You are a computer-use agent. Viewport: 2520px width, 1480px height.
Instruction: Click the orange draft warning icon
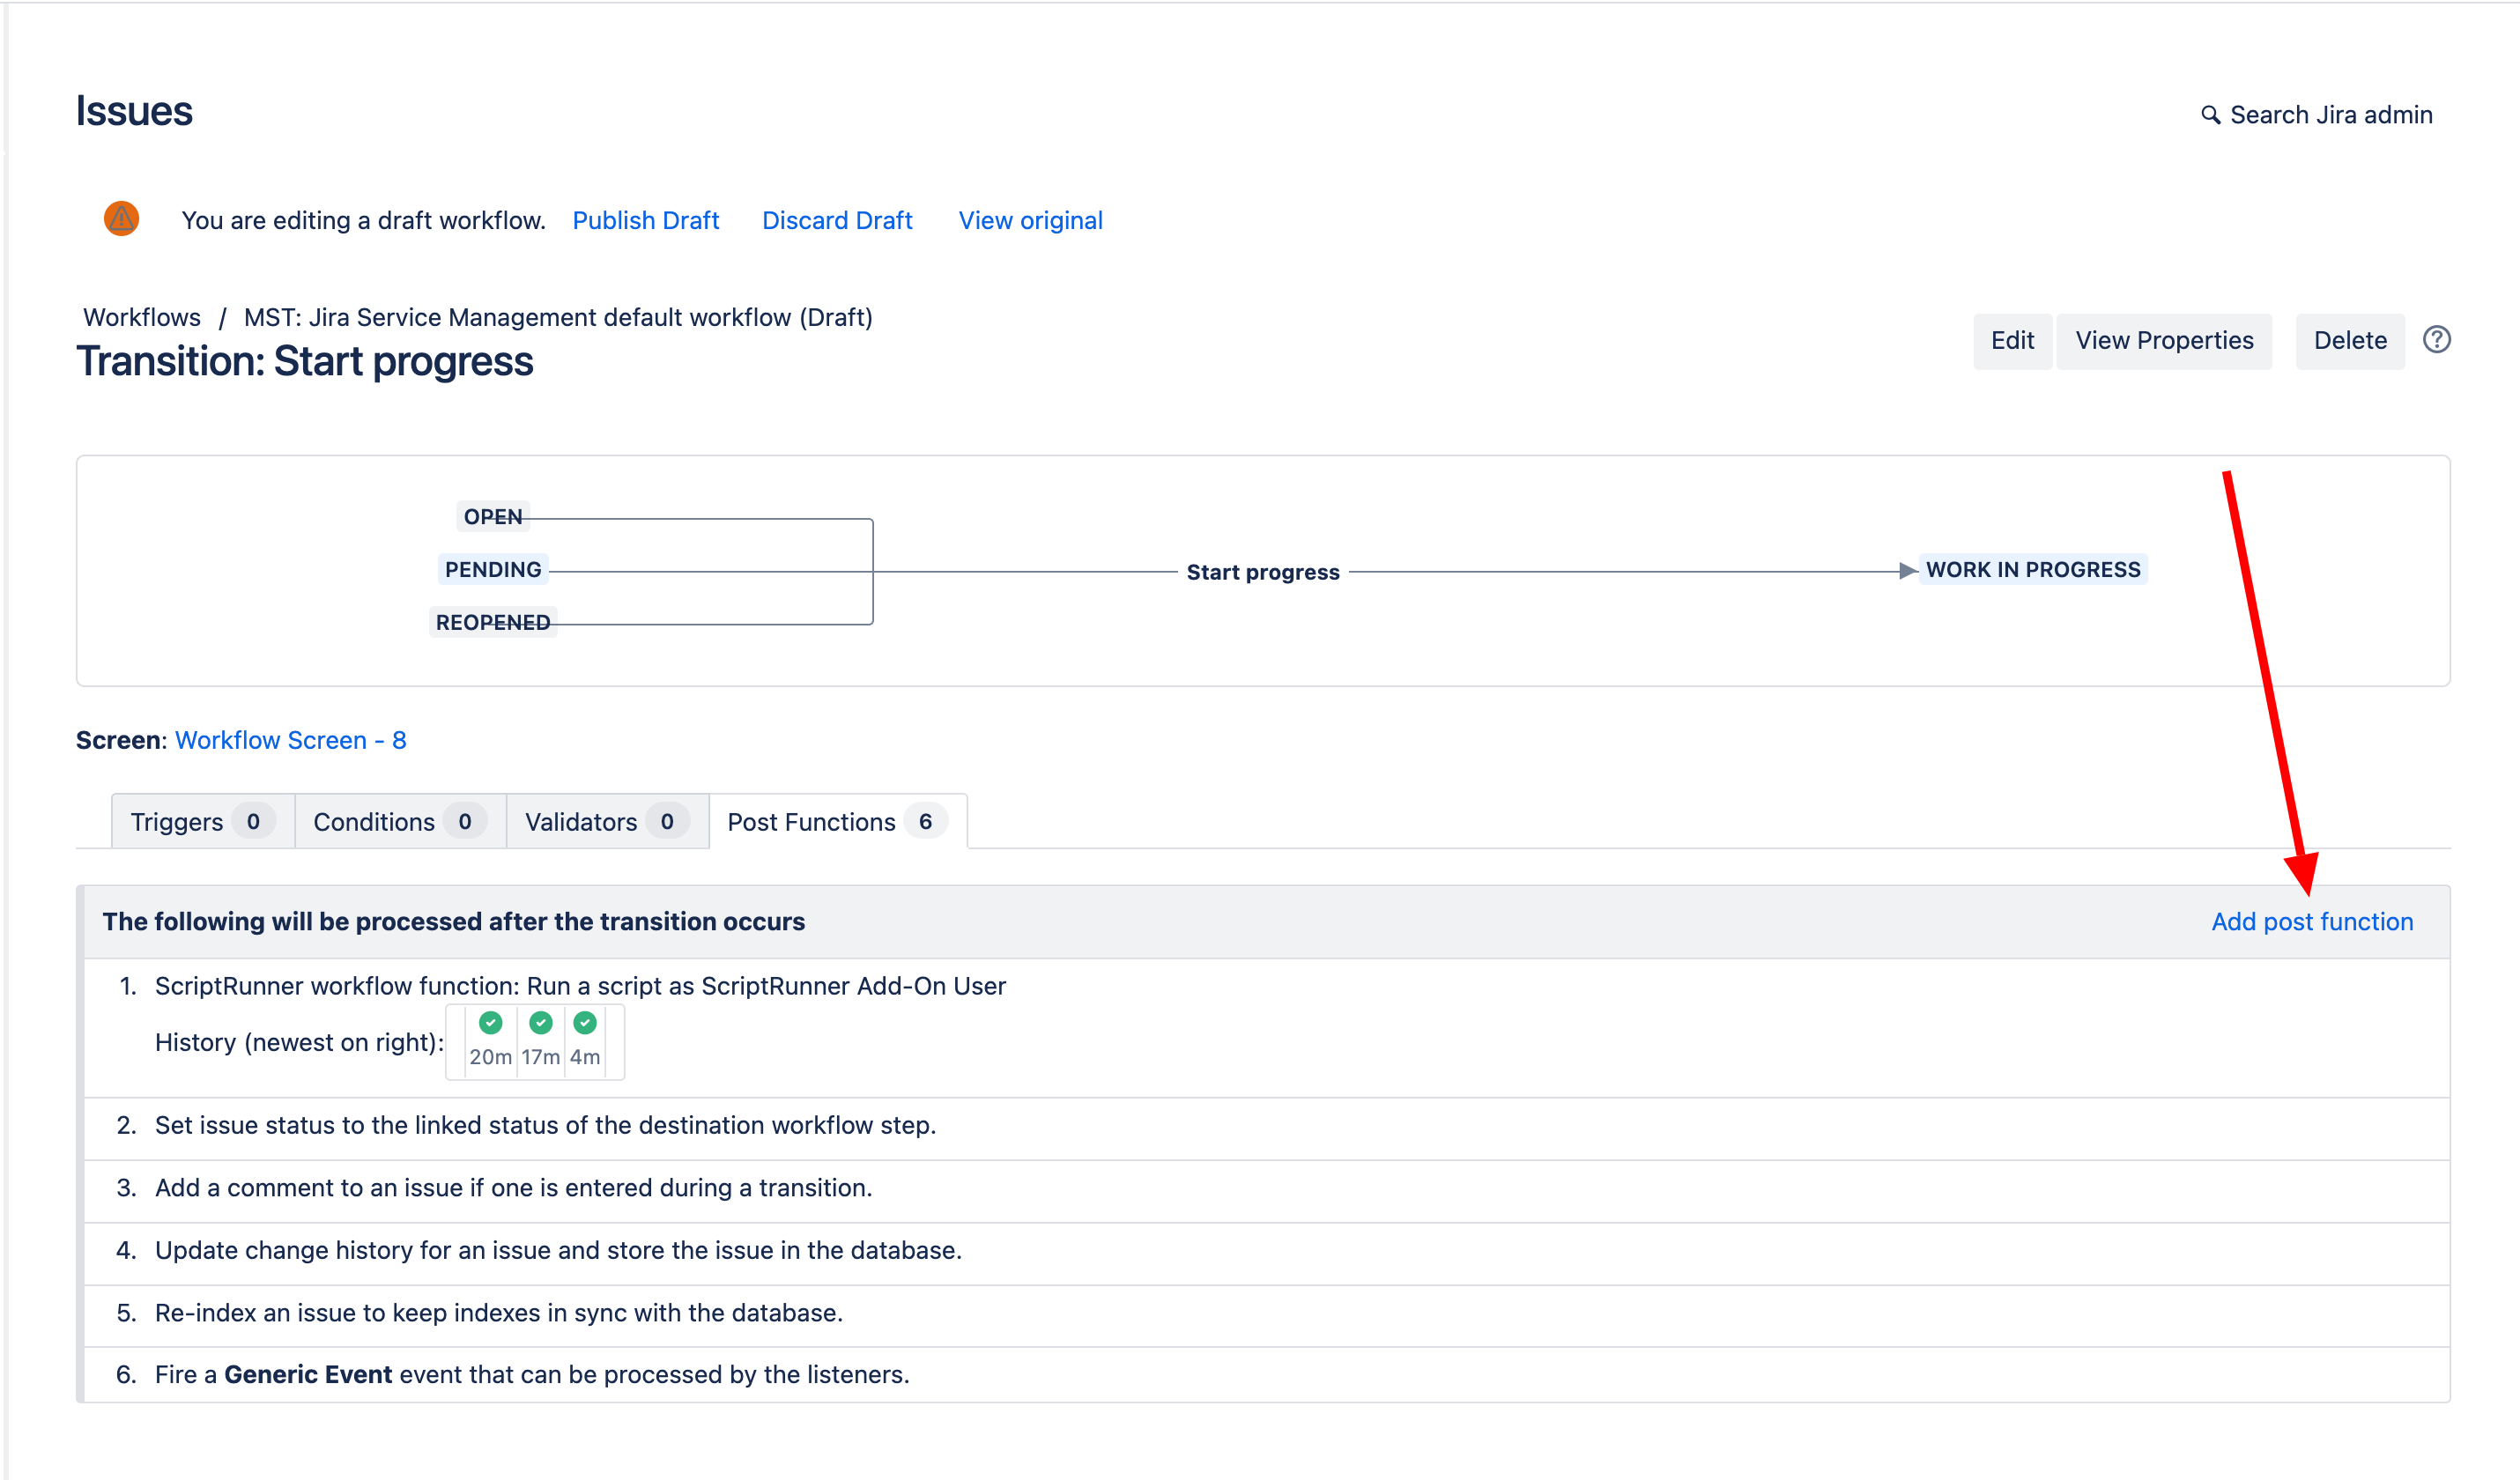(121, 218)
